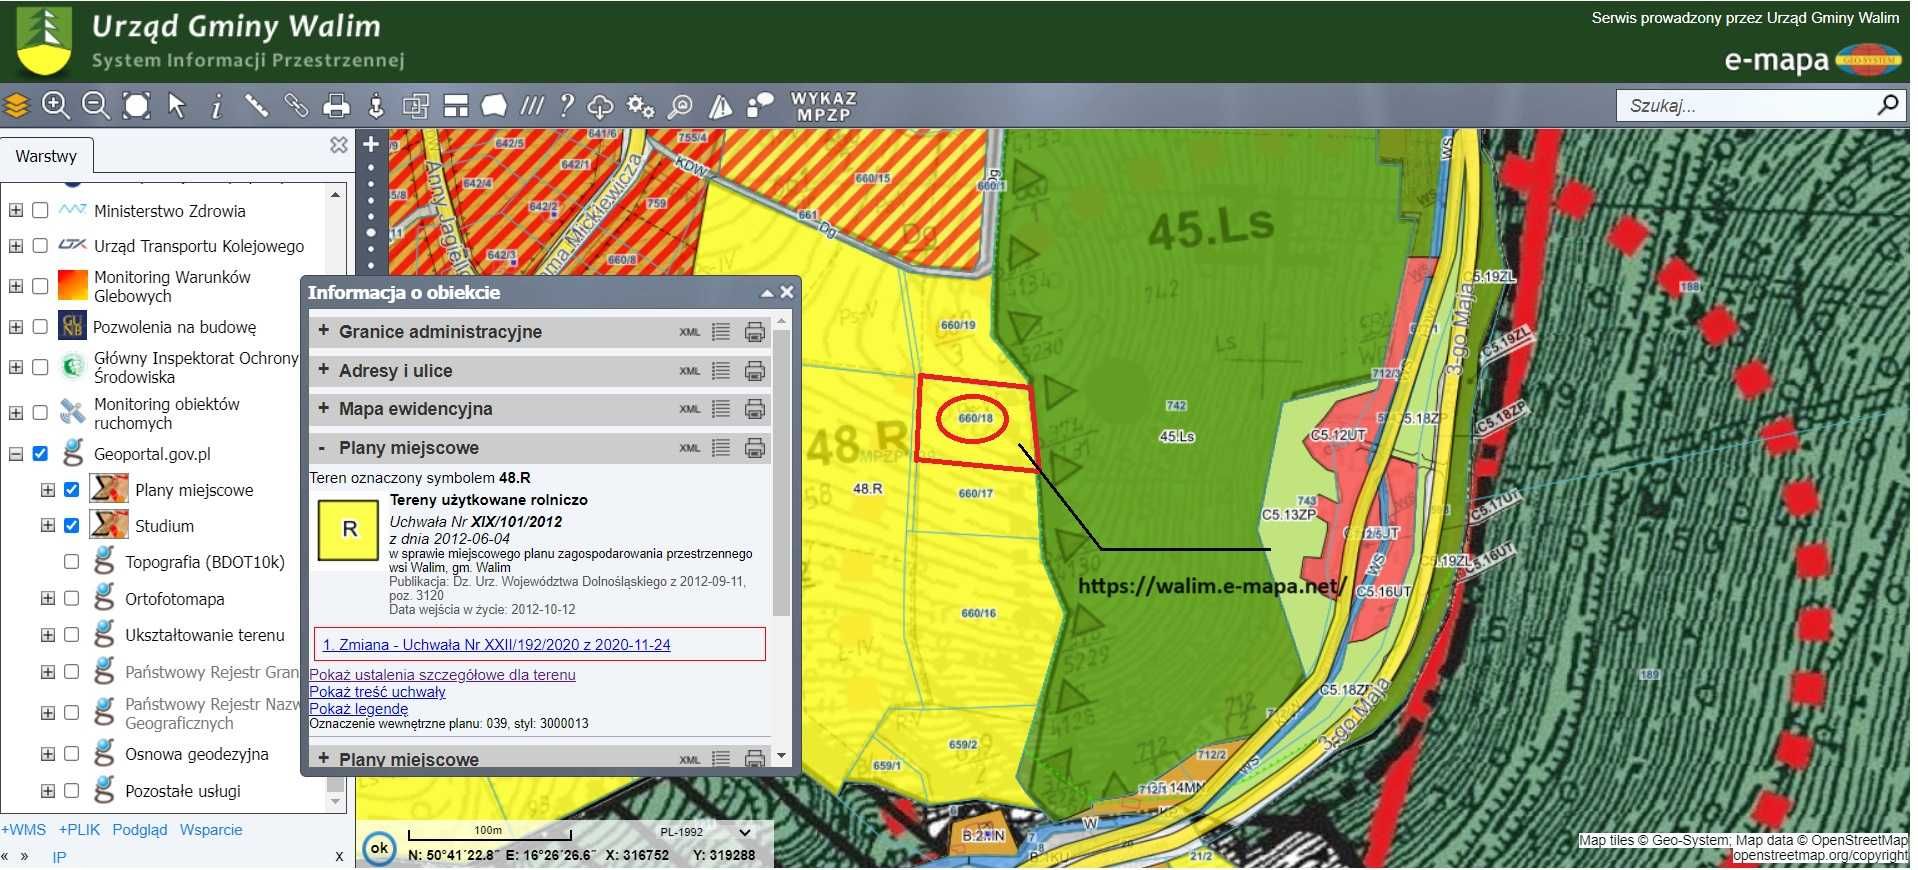Select the zoom in magnifier tool

click(56, 105)
